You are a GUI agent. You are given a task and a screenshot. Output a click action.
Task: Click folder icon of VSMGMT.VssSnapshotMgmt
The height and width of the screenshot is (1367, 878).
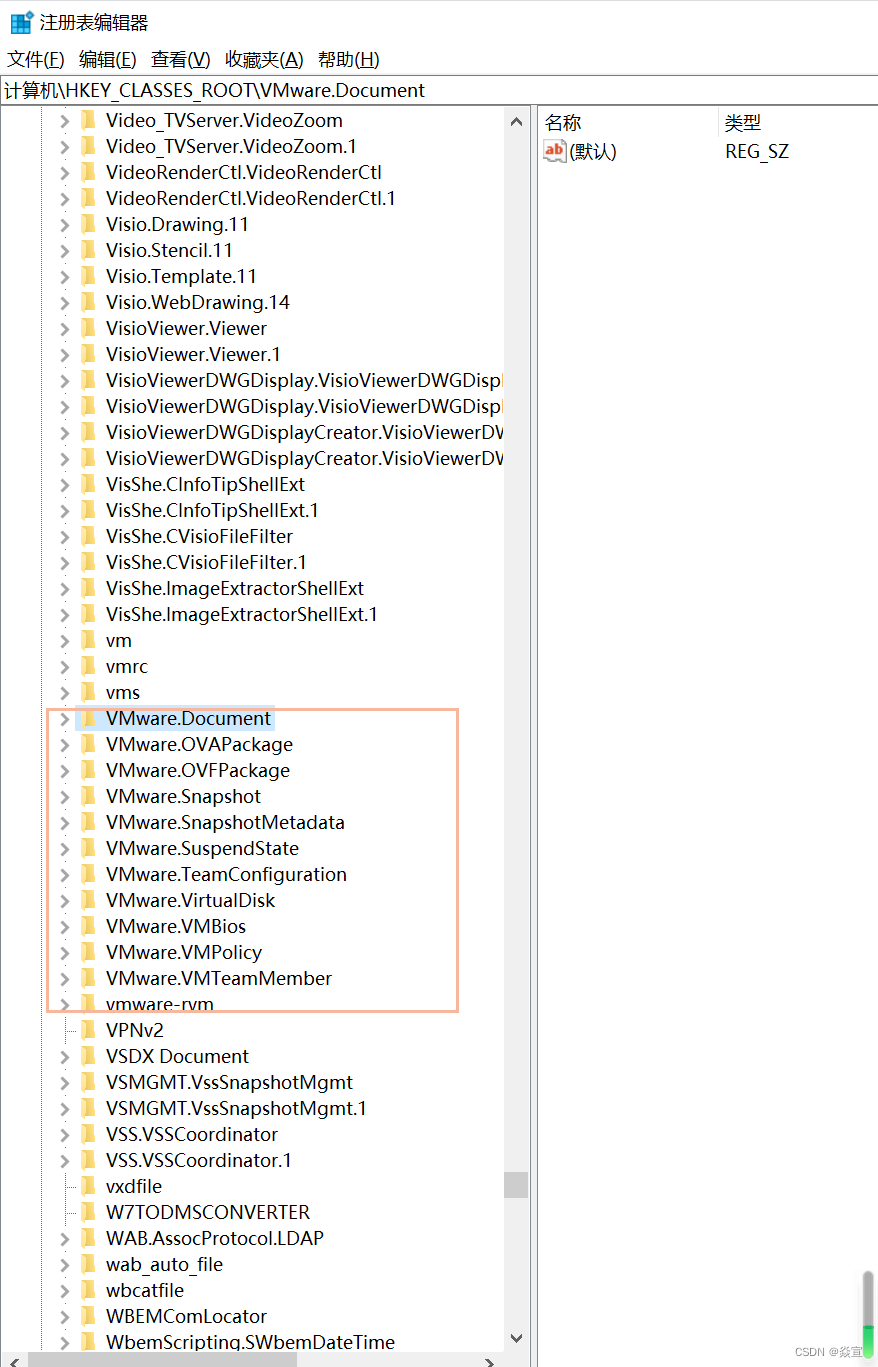(x=88, y=1083)
